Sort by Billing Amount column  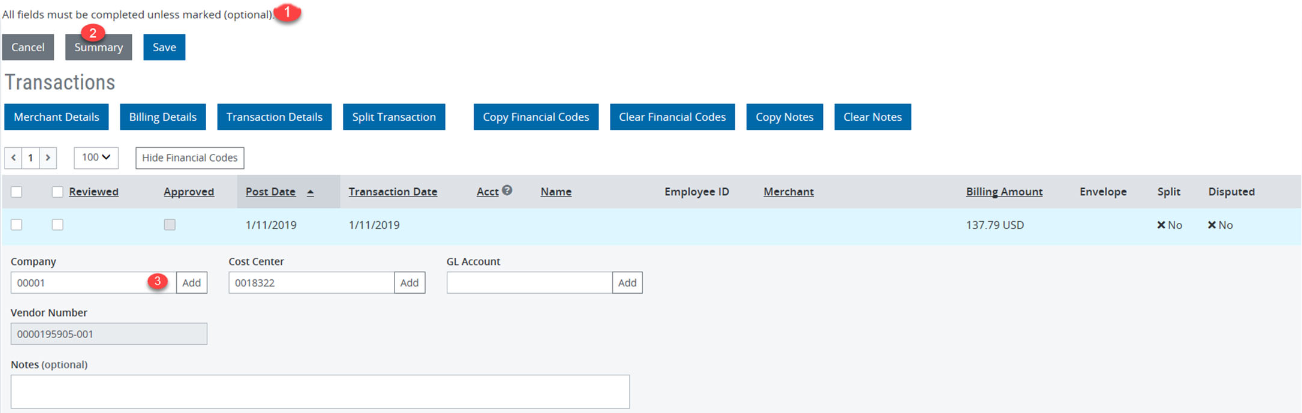[1003, 192]
